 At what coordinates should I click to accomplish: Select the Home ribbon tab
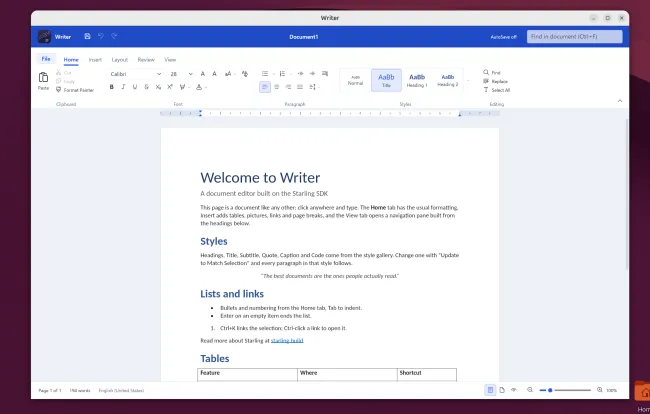coord(71,60)
